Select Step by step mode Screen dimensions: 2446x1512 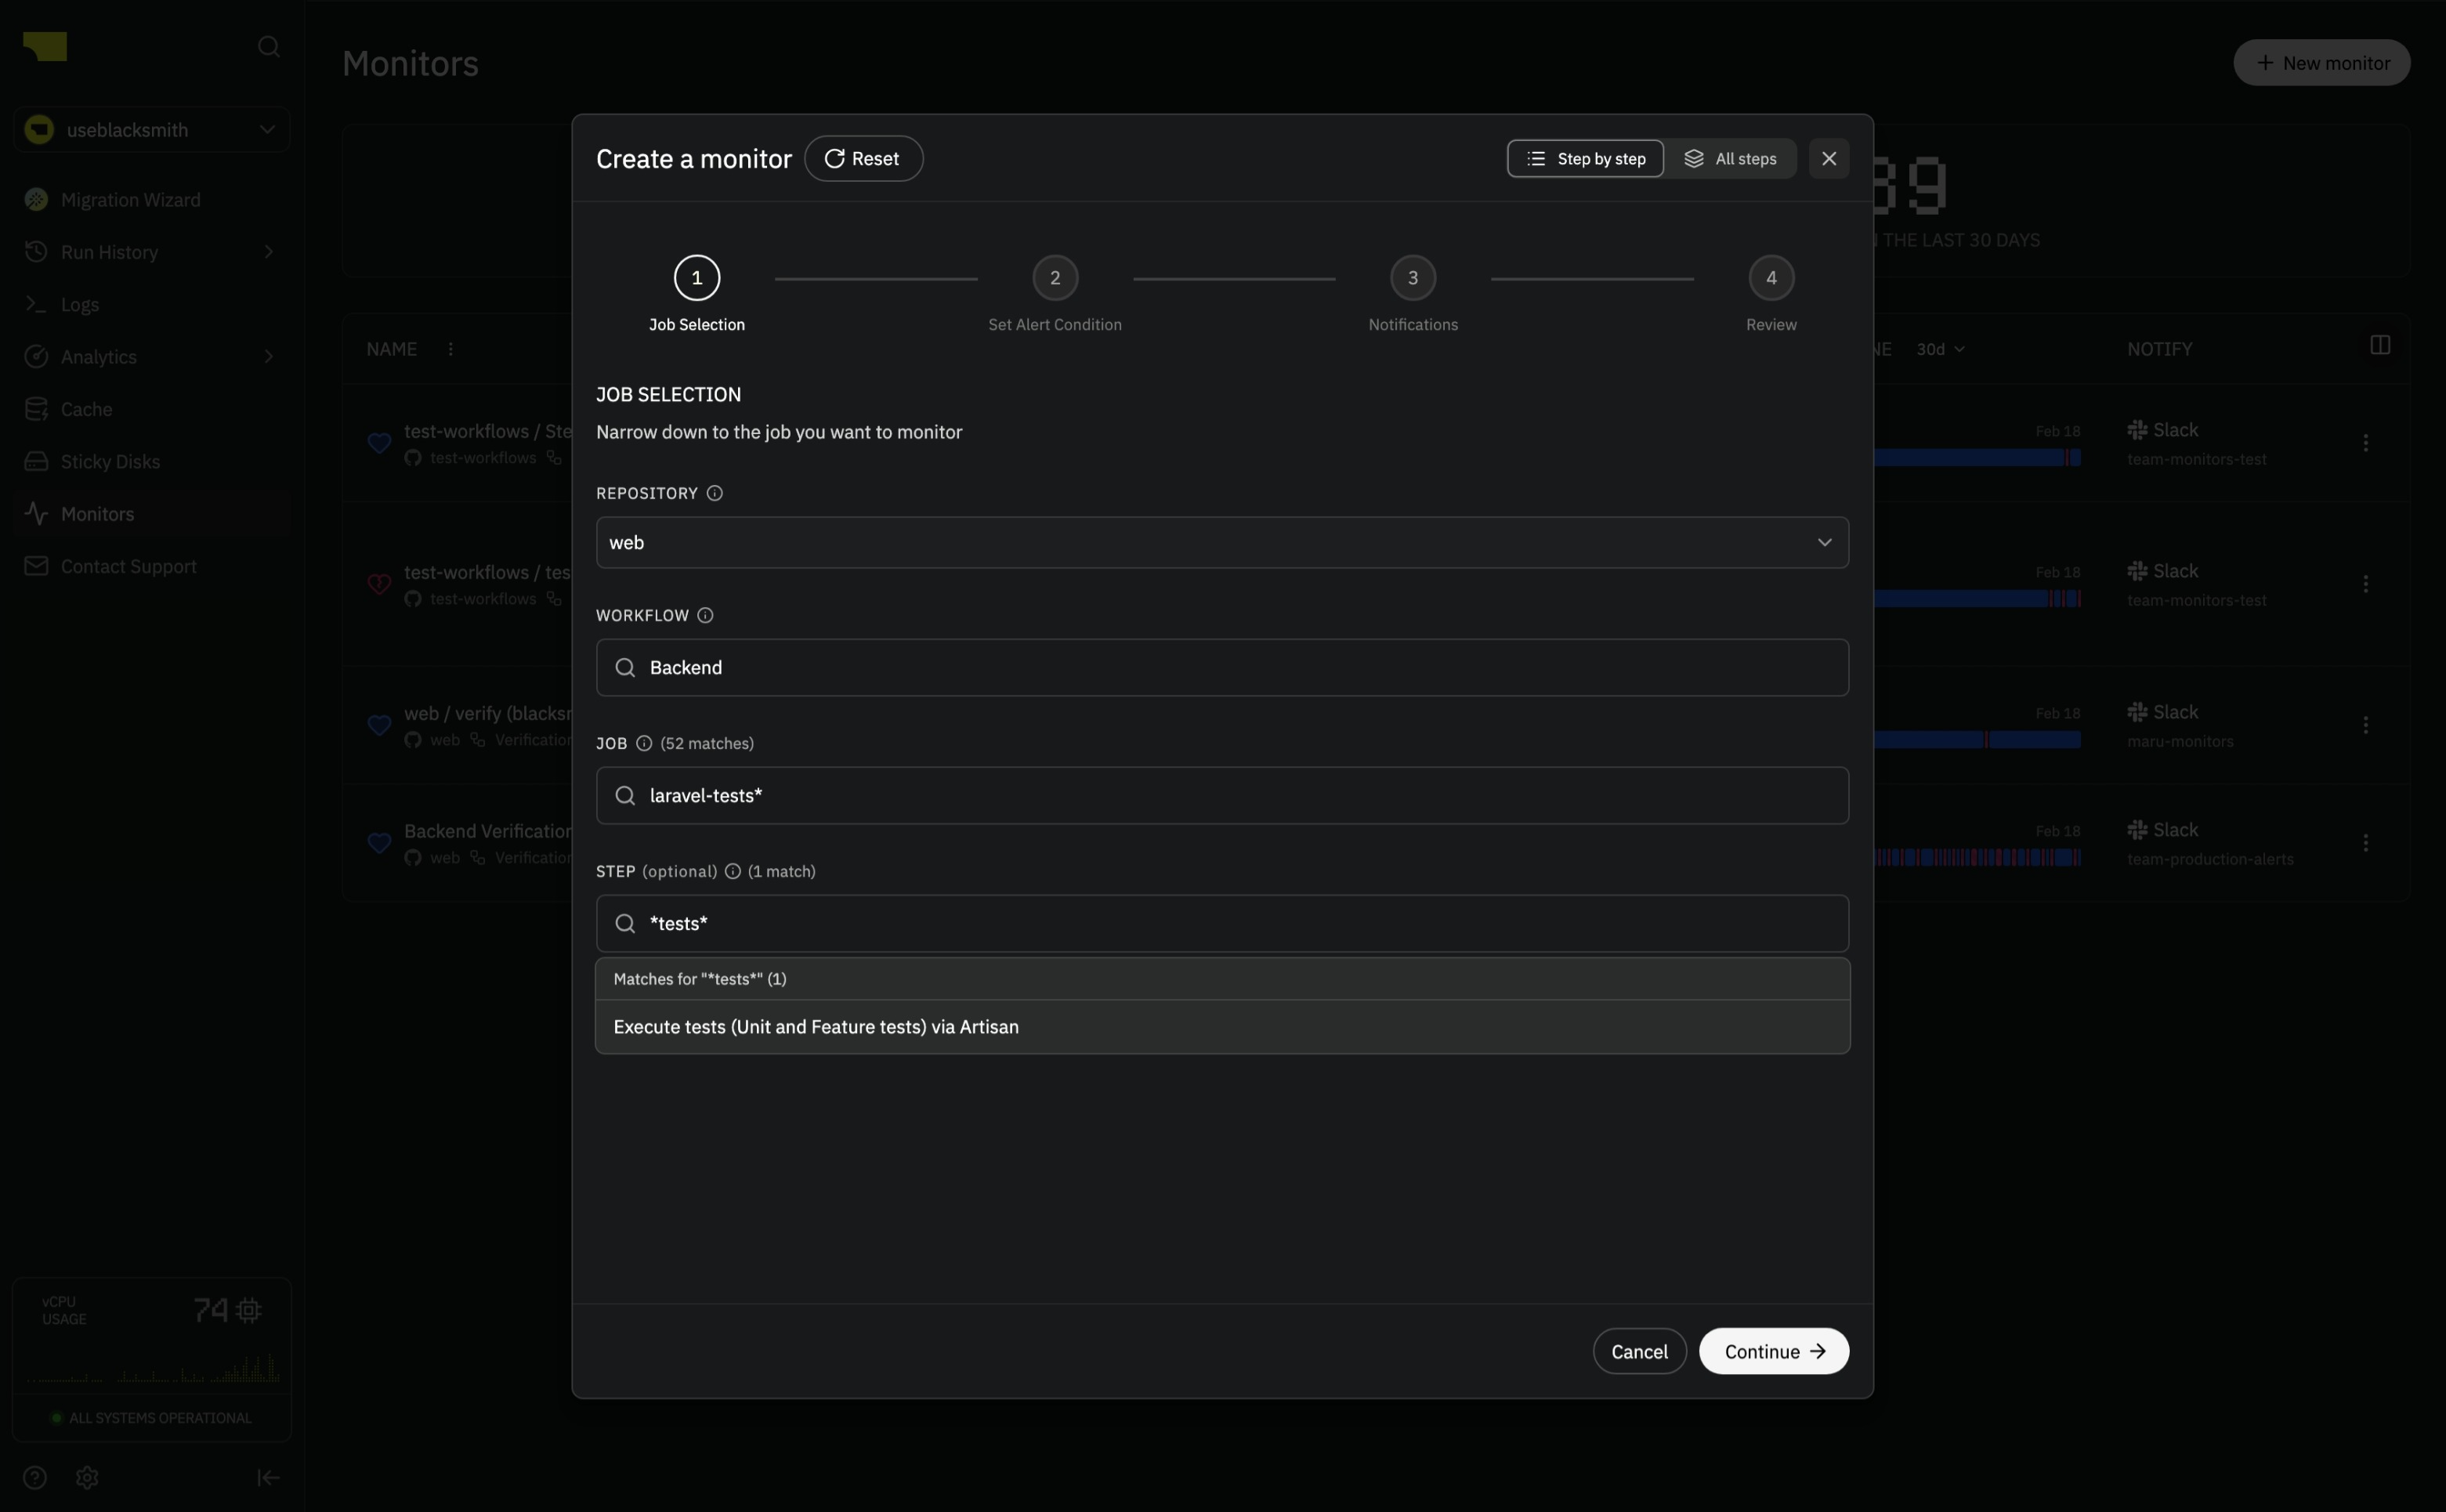(1584, 158)
